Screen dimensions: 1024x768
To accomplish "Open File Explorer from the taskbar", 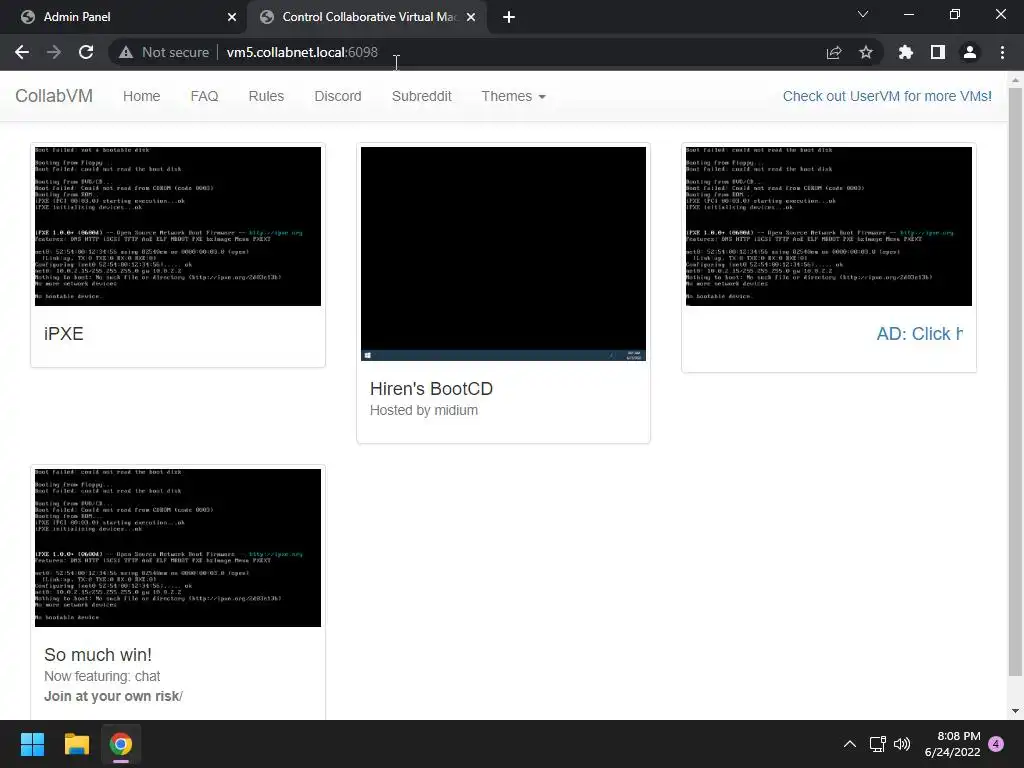I will click(76, 744).
